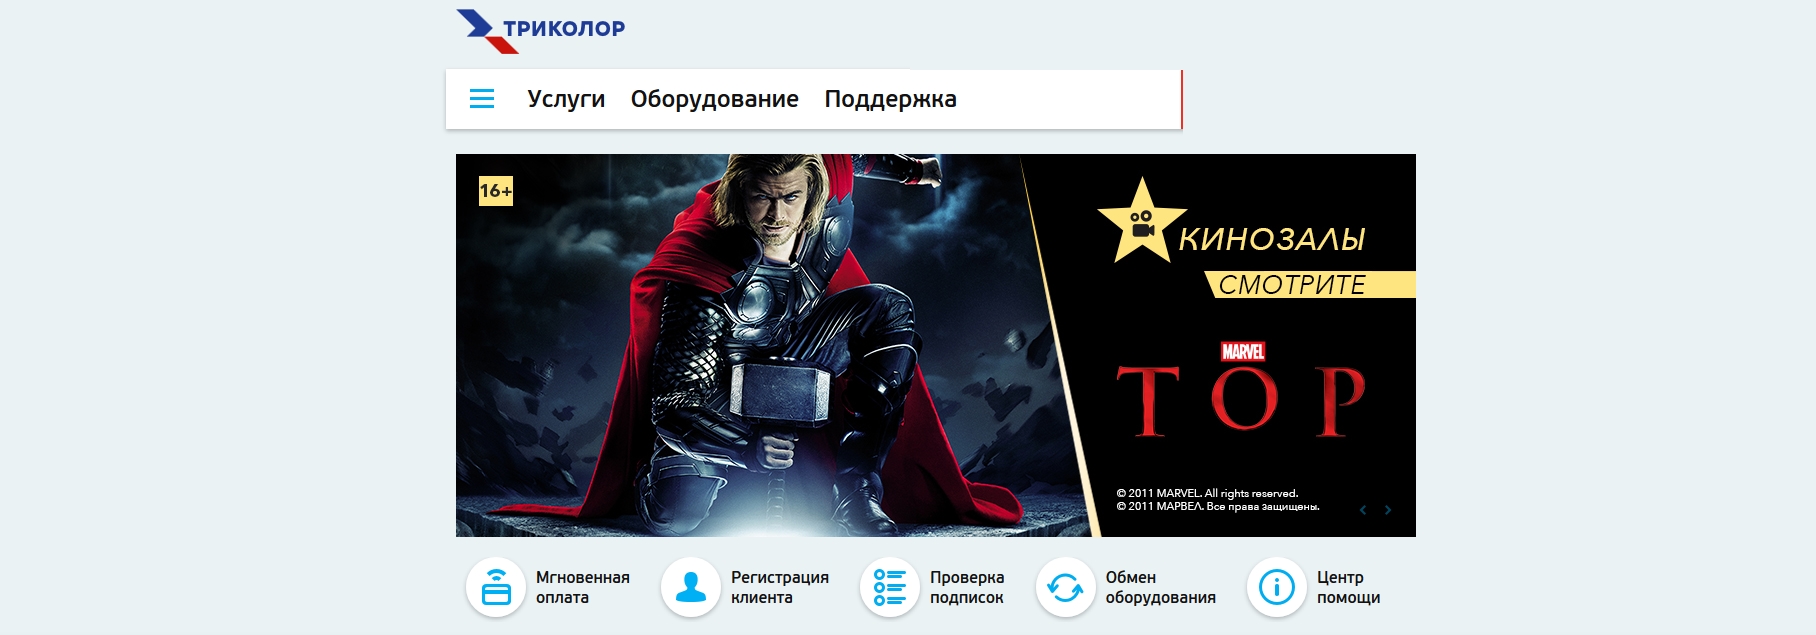
Task: Click the Центр помощи info icon
Action: (1277, 587)
